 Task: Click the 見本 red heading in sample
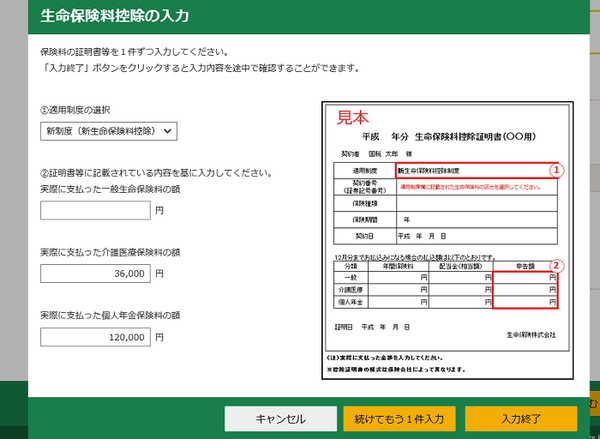[x=352, y=118]
